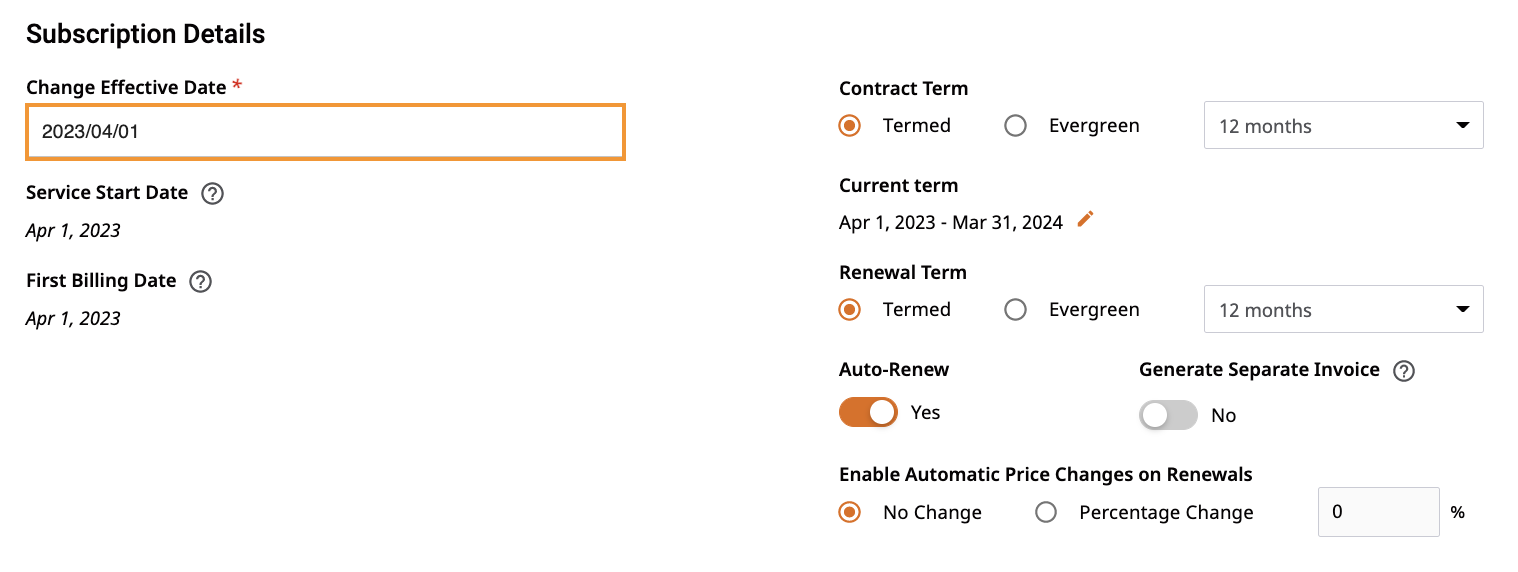1518x572 pixels.
Task: Choose the No Change price option
Action: tap(850, 512)
